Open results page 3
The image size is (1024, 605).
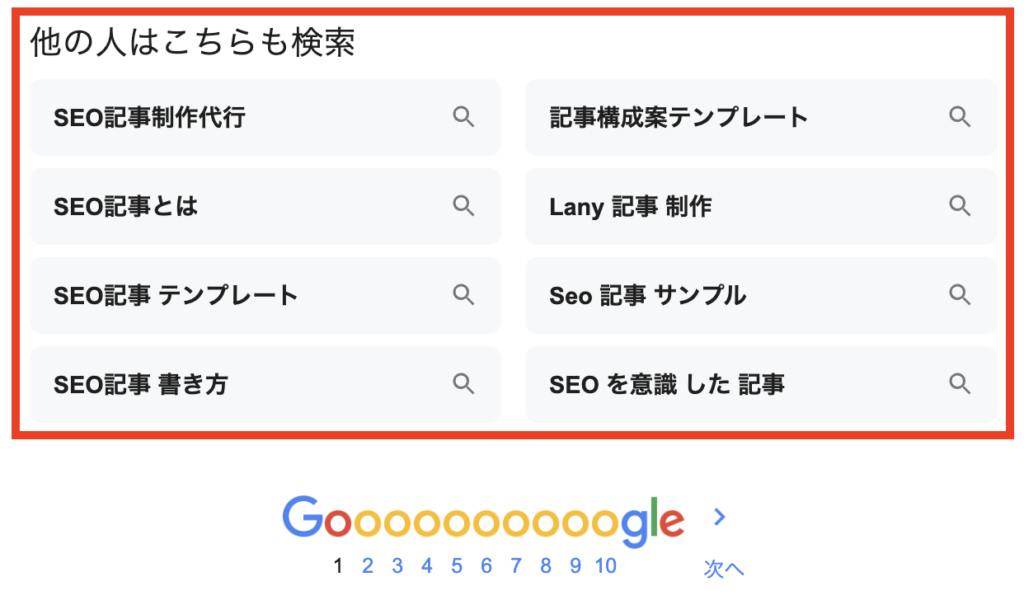397,567
